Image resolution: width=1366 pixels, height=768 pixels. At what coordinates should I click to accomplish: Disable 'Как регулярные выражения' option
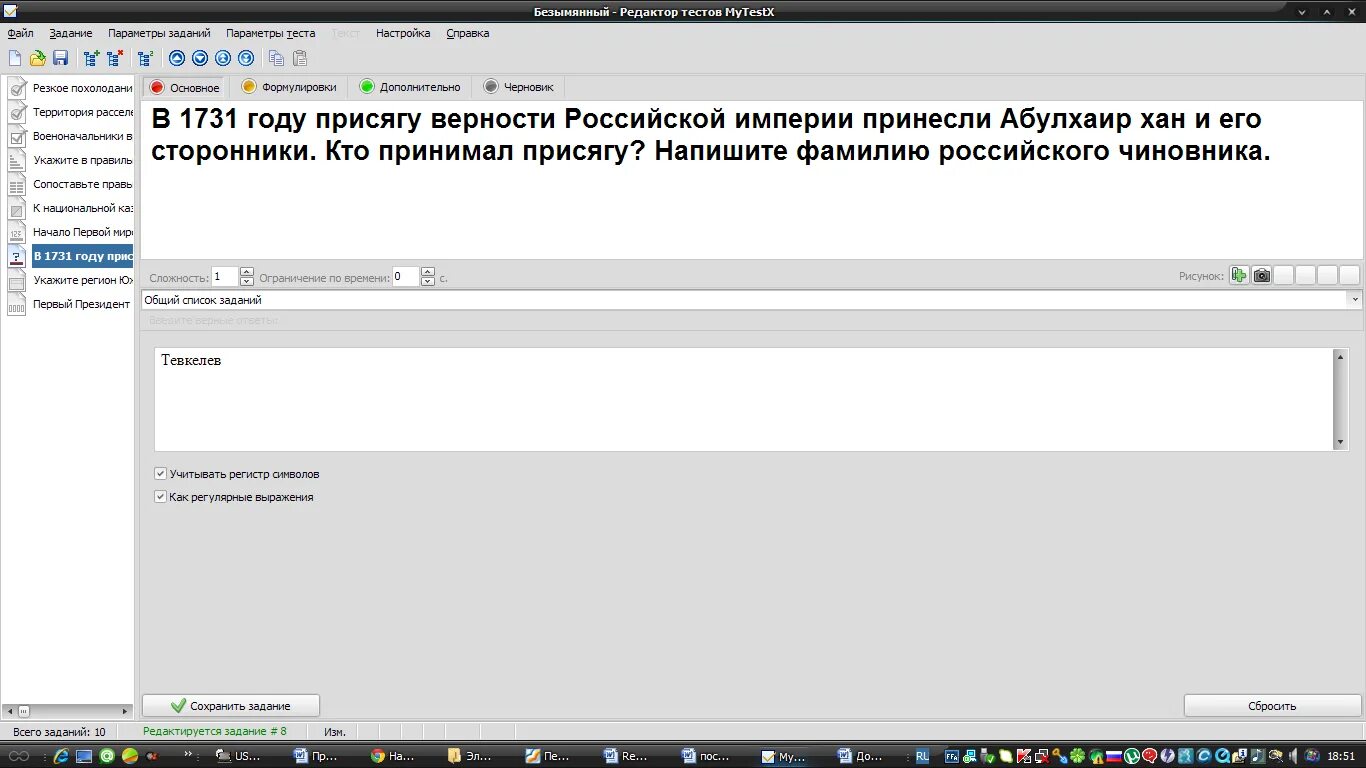(160, 496)
